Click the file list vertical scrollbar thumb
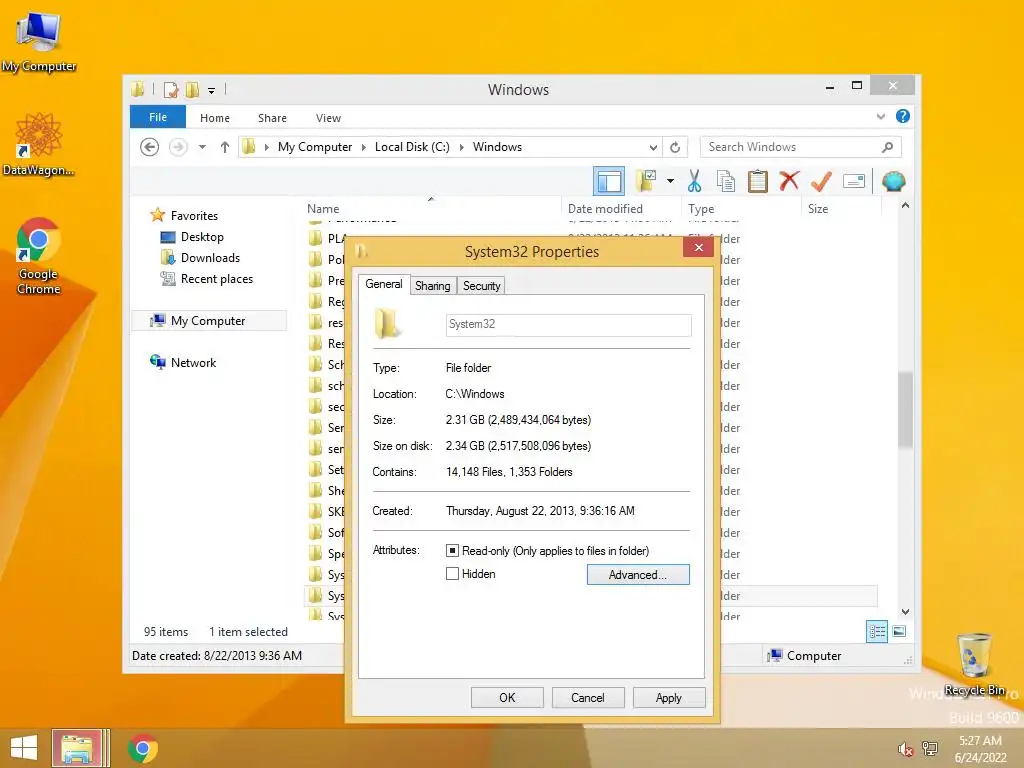1024x768 pixels. [x=905, y=410]
